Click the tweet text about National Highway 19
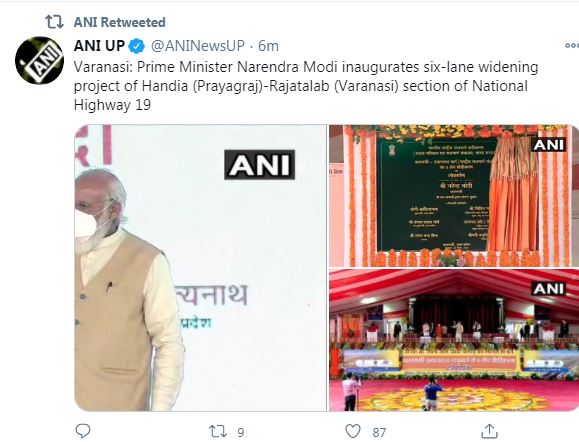 tap(306, 86)
